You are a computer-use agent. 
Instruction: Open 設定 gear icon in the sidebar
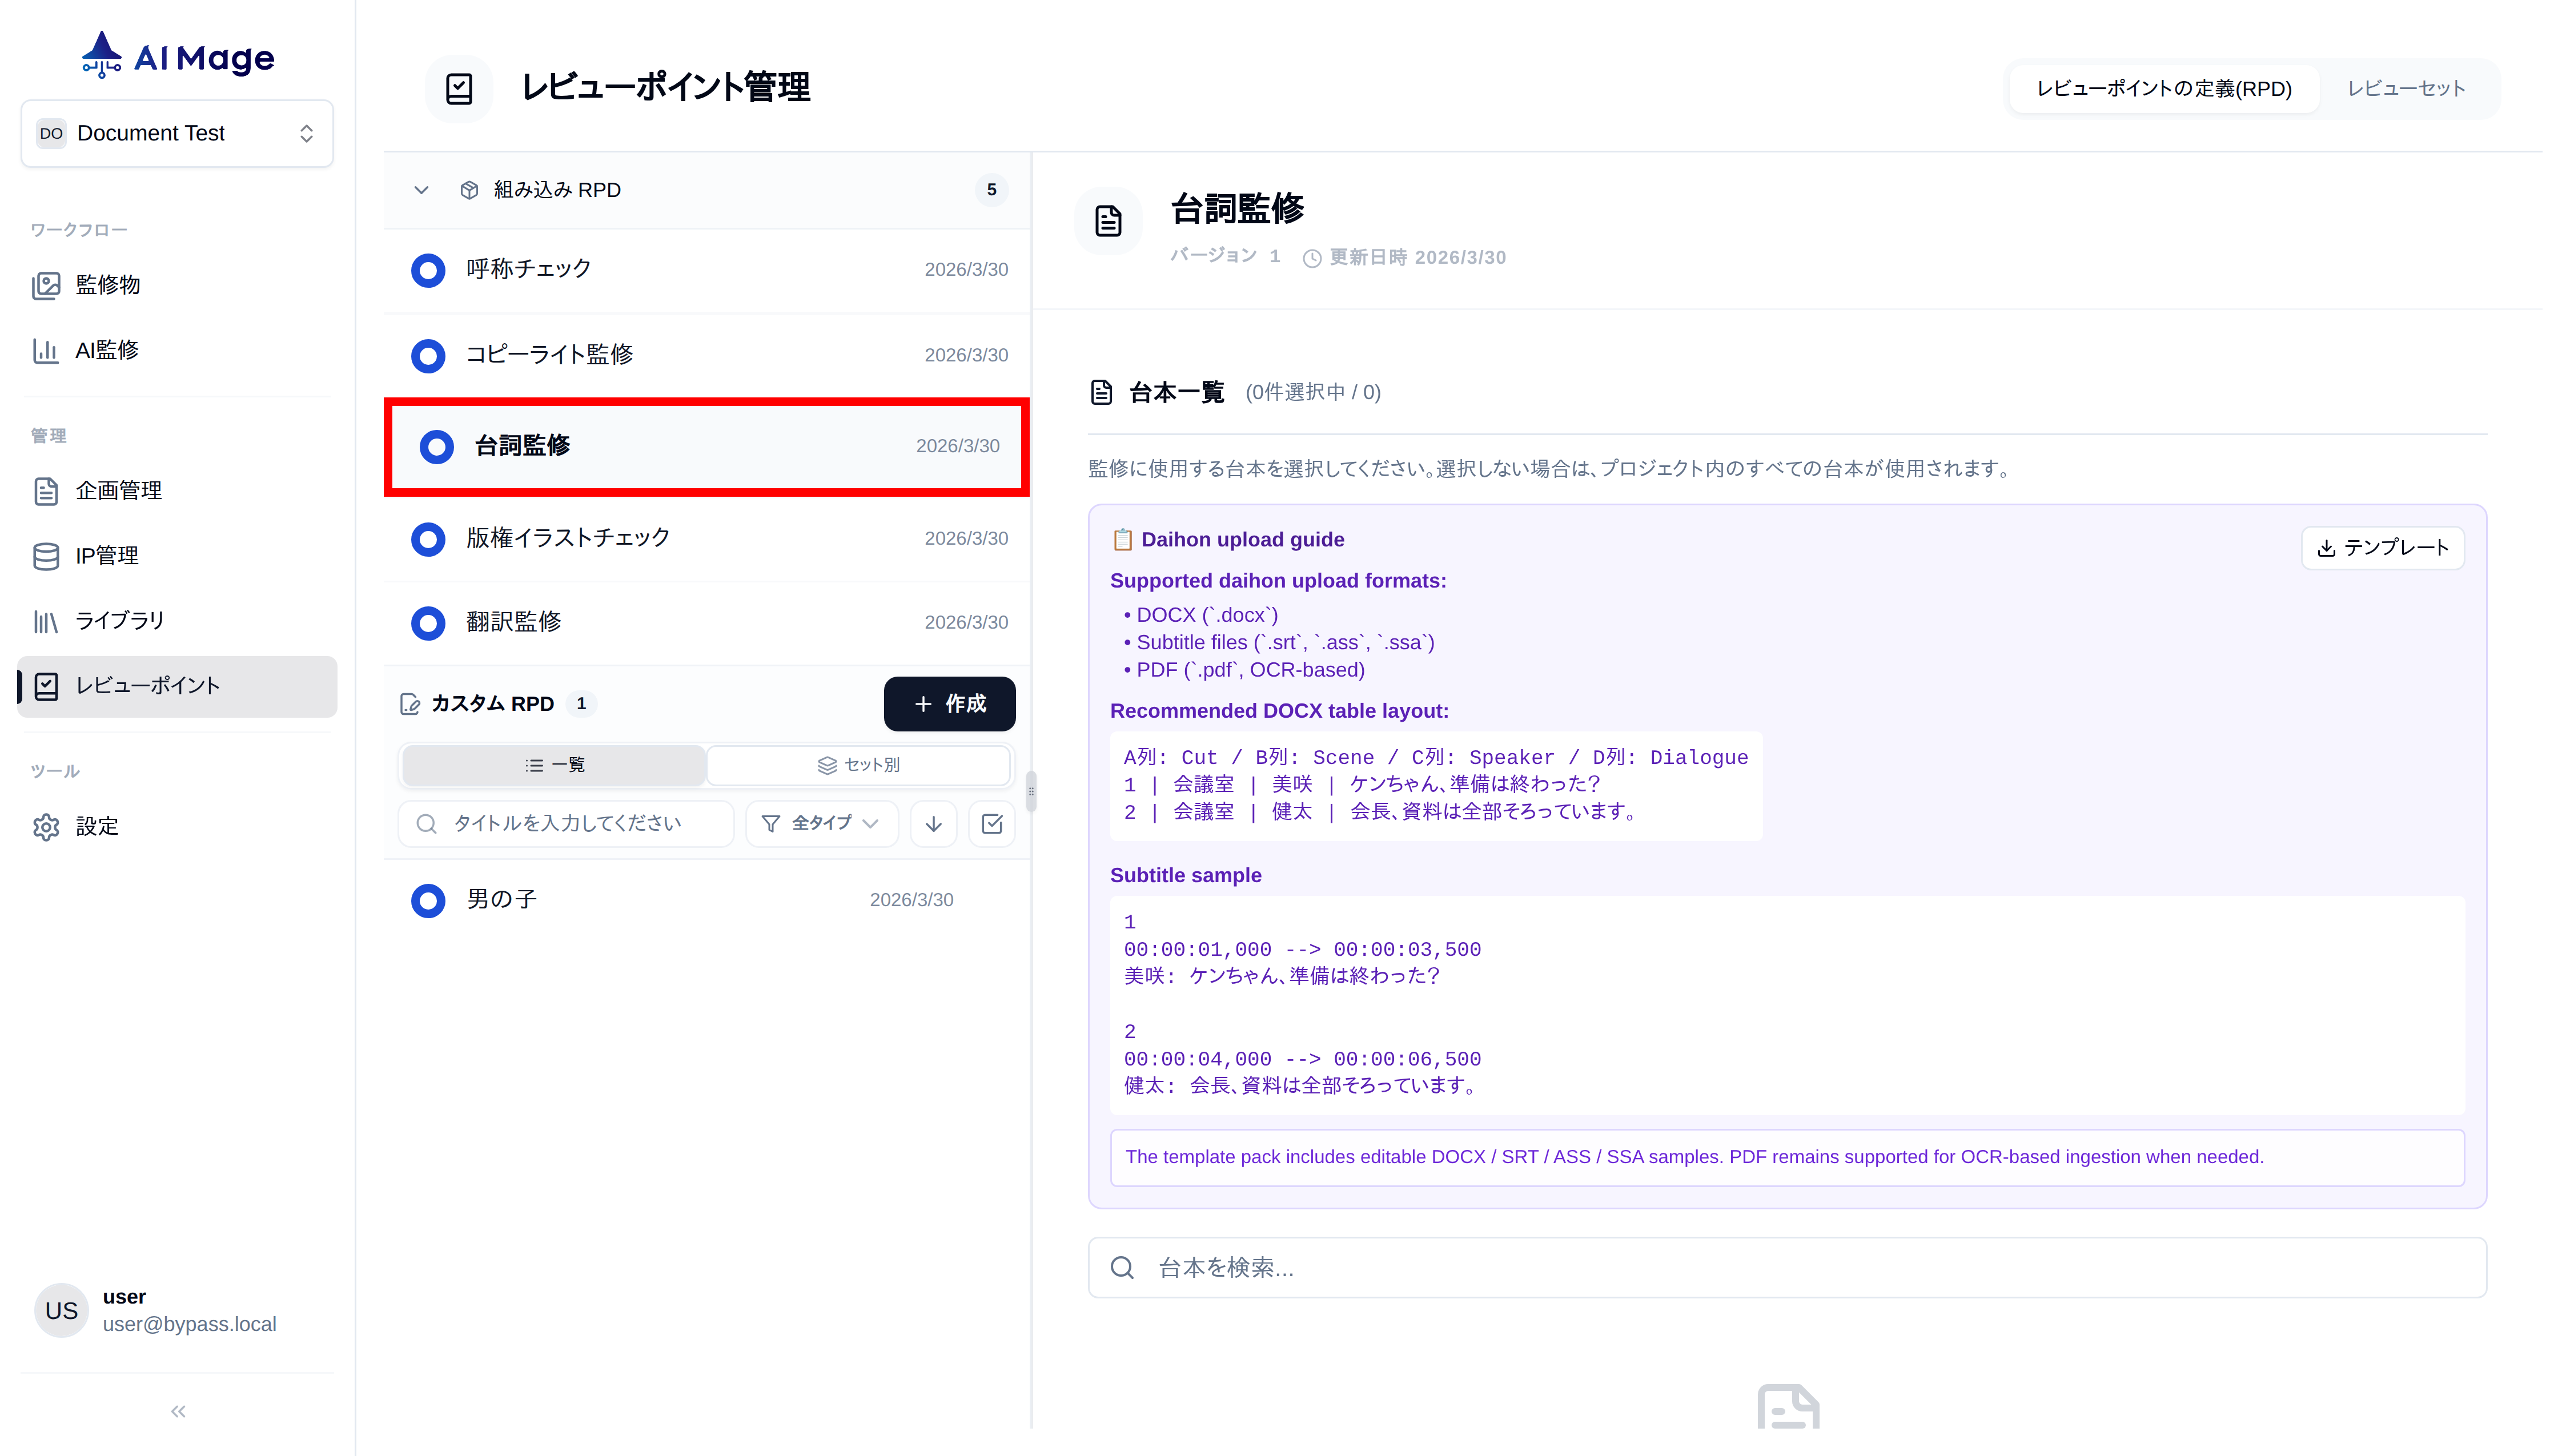[46, 827]
